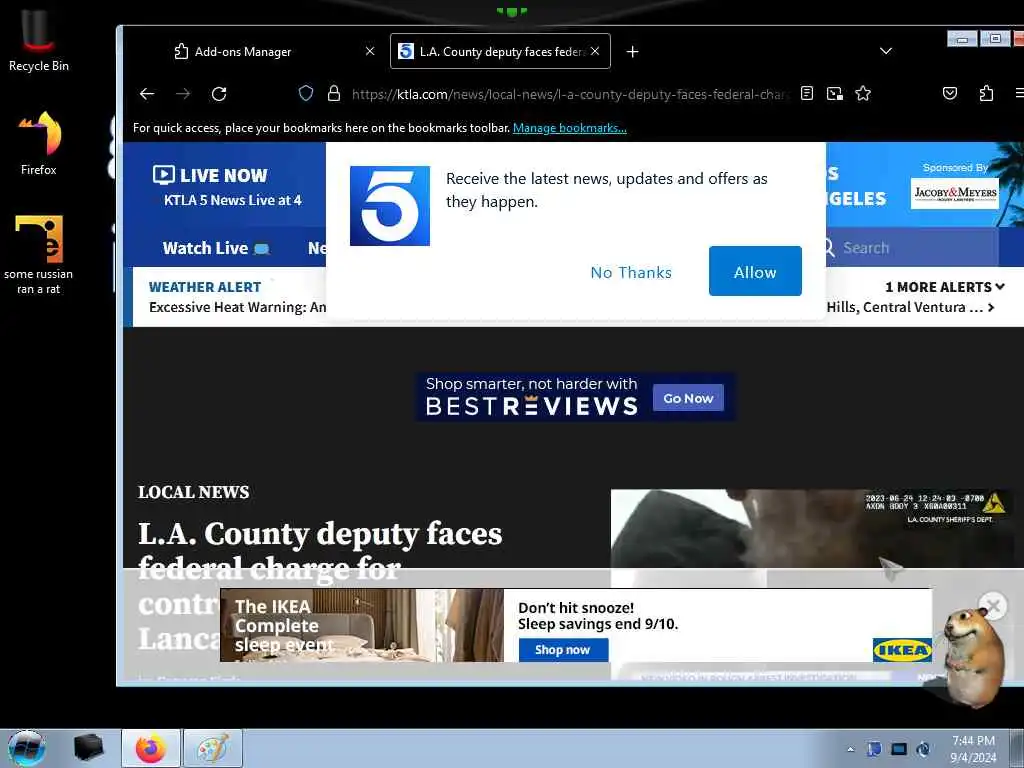The image size is (1024, 768).
Task: Open the Watch Live menu item
Action: point(216,248)
